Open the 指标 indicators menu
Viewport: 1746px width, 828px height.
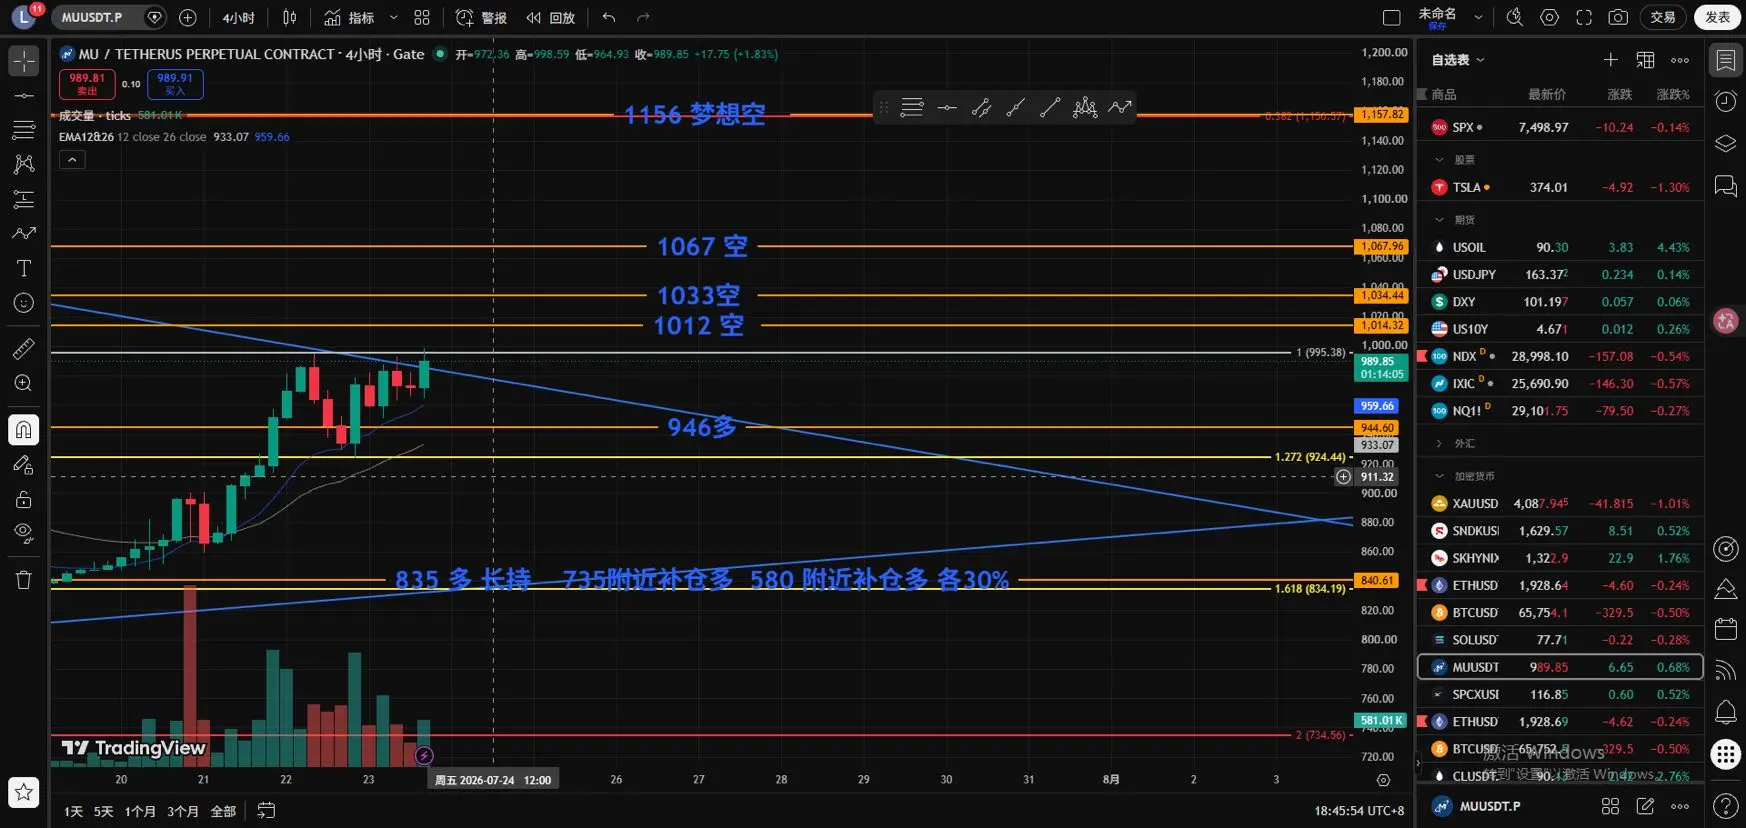coord(350,17)
